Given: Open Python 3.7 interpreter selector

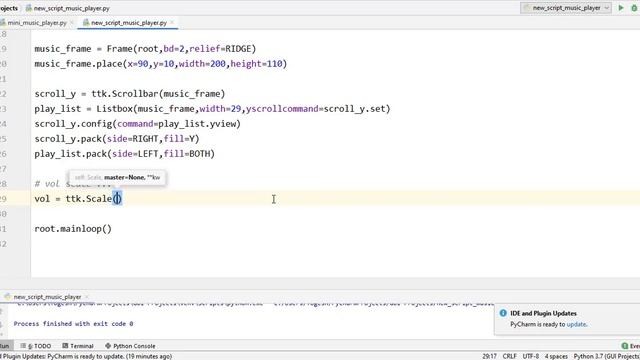Looking at the screenshot, I should coord(607,356).
